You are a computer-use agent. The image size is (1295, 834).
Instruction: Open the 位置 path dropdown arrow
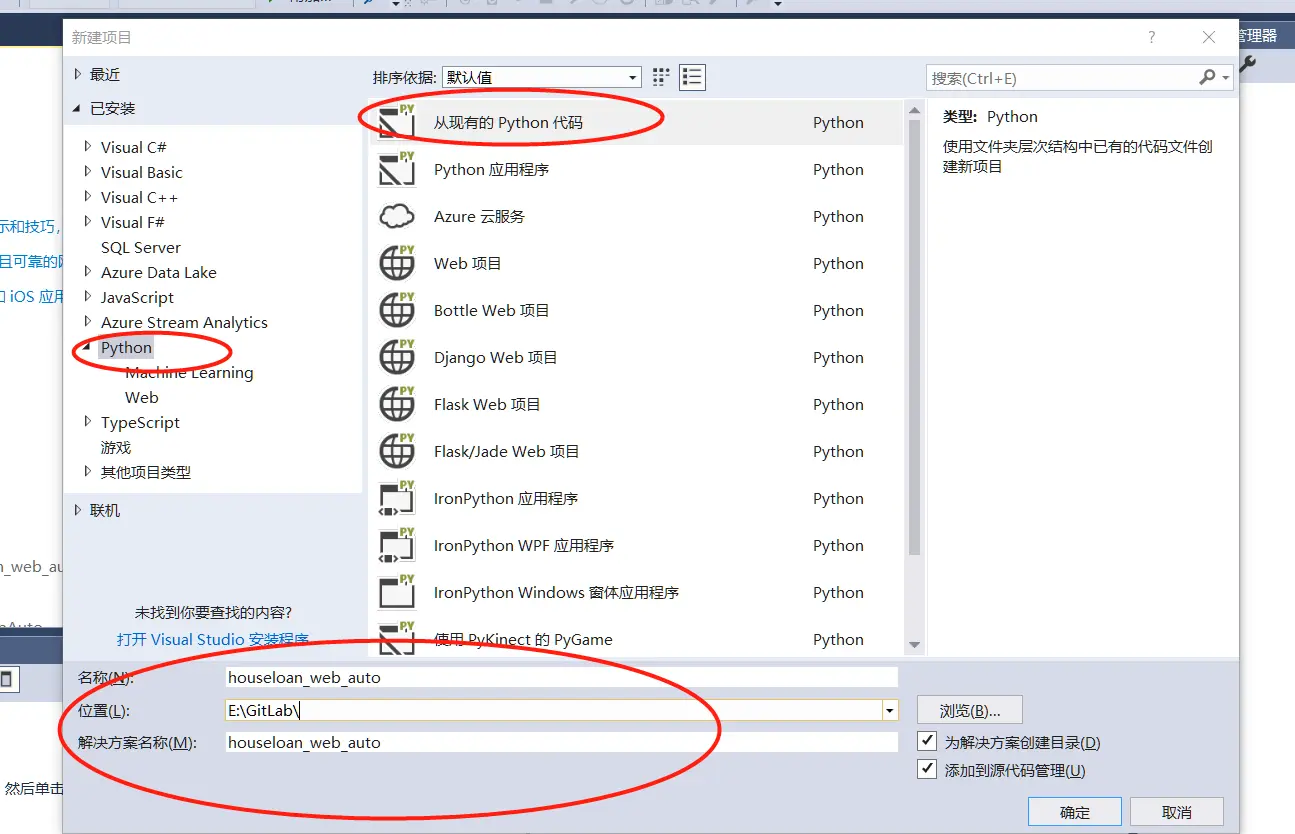pyautogui.click(x=889, y=710)
